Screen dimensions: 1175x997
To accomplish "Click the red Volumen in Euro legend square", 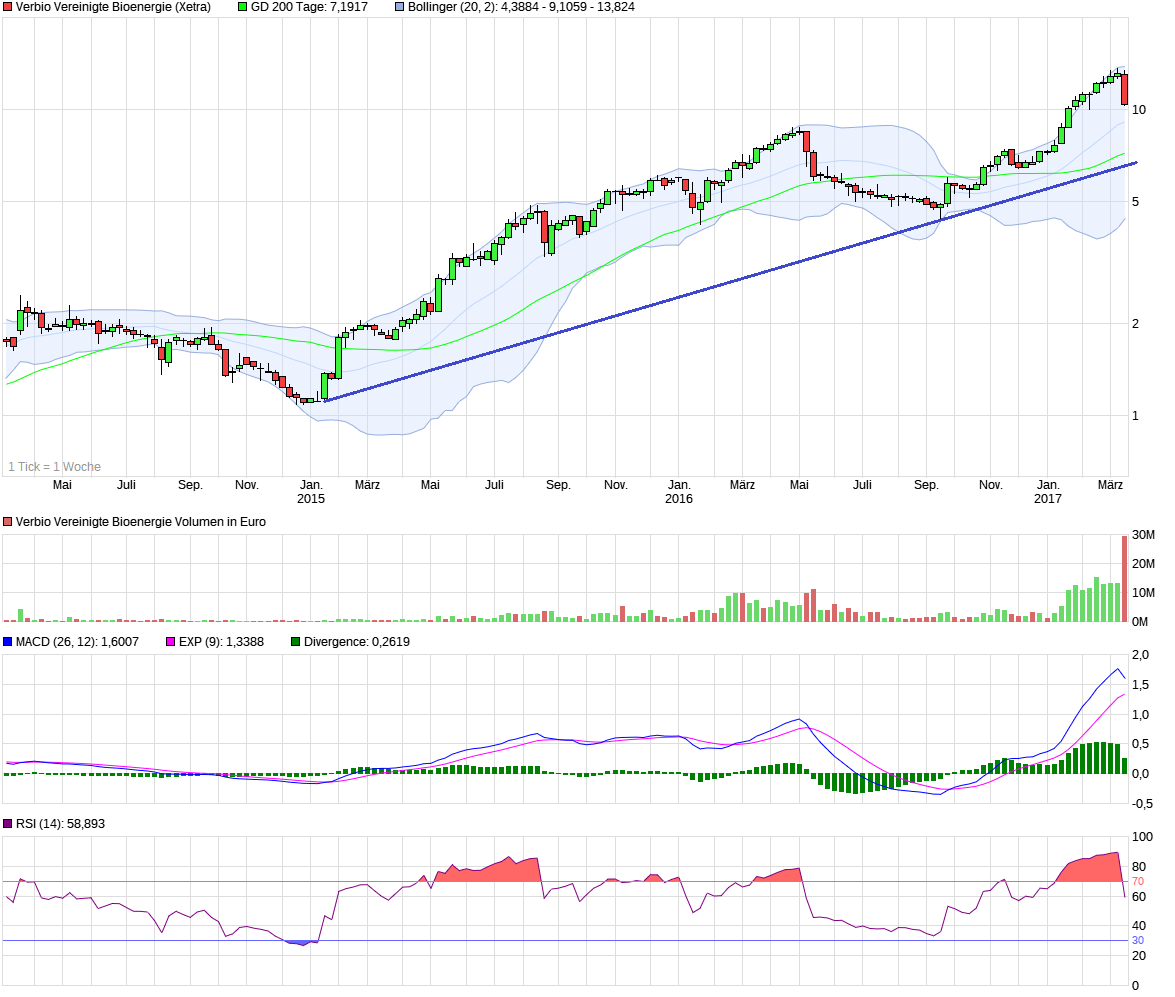I will 7,522.
